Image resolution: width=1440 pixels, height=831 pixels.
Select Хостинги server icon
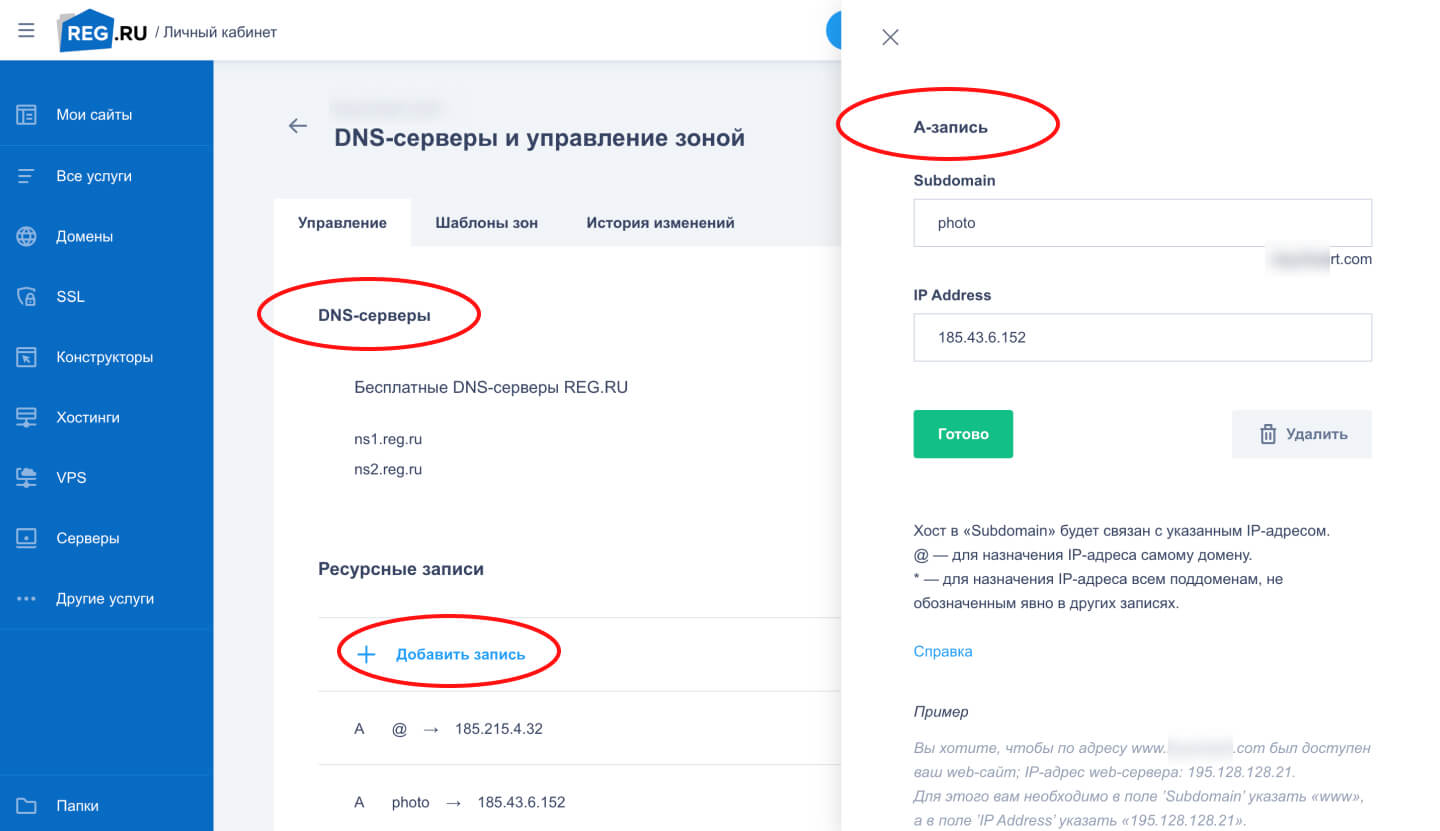click(26, 417)
